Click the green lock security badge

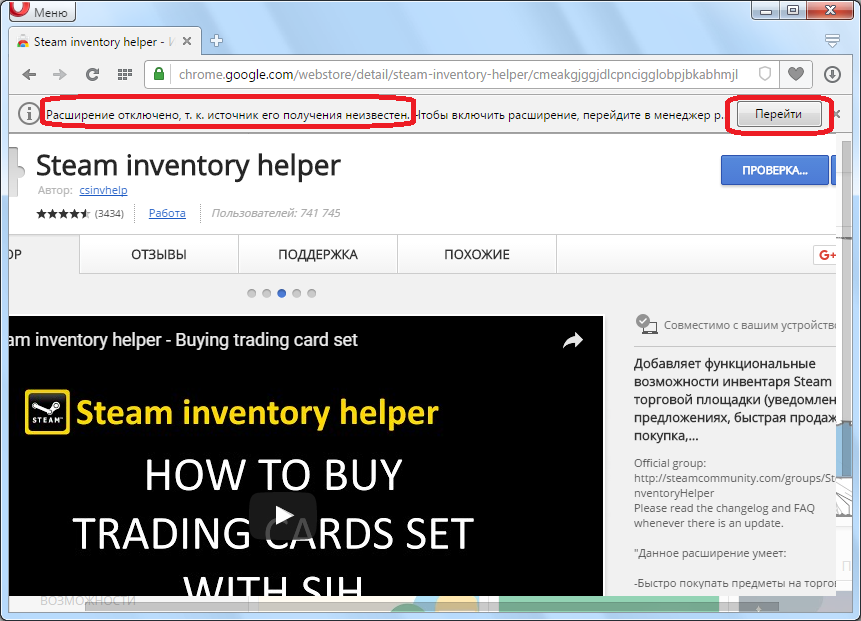tap(158, 74)
